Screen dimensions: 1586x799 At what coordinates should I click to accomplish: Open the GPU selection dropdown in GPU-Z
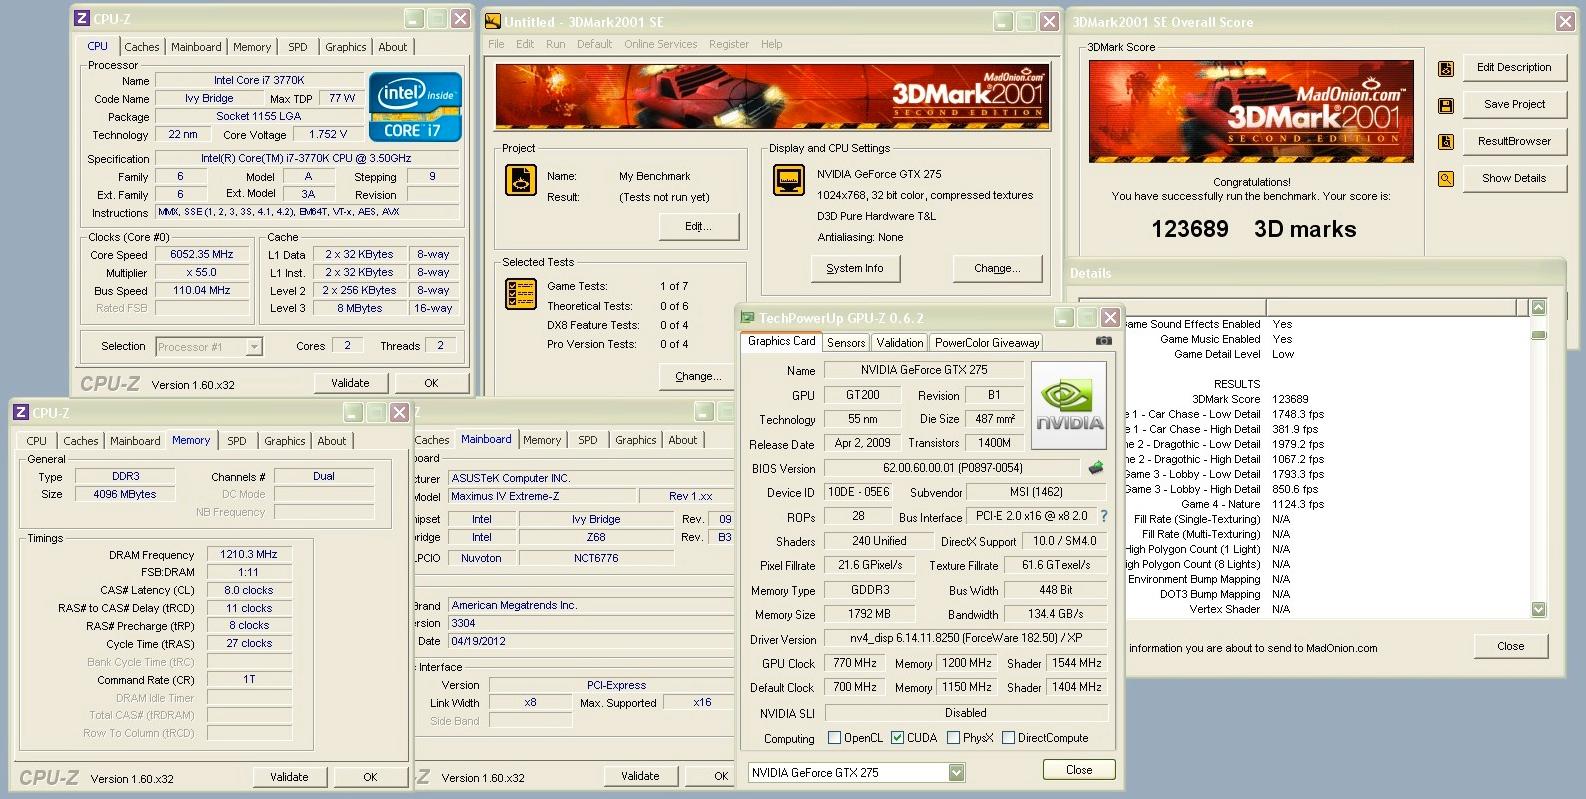click(956, 772)
